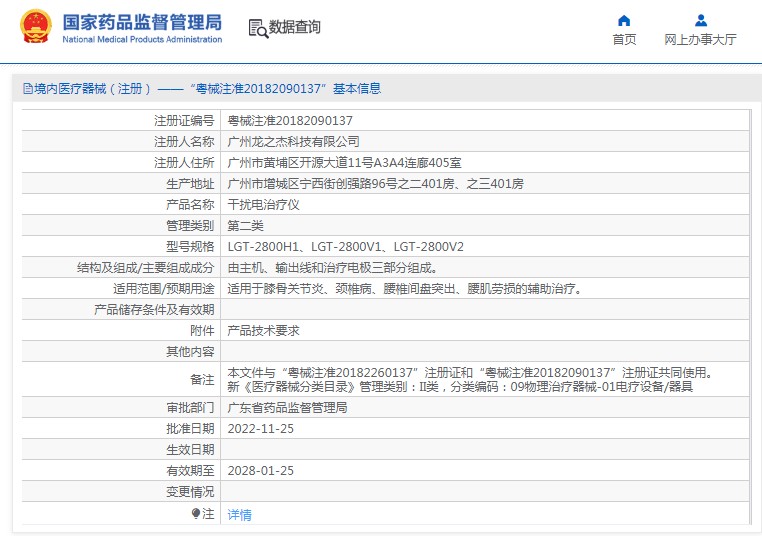Click the 注册人名称 label
The height and width of the screenshot is (536, 762).
click(184, 141)
